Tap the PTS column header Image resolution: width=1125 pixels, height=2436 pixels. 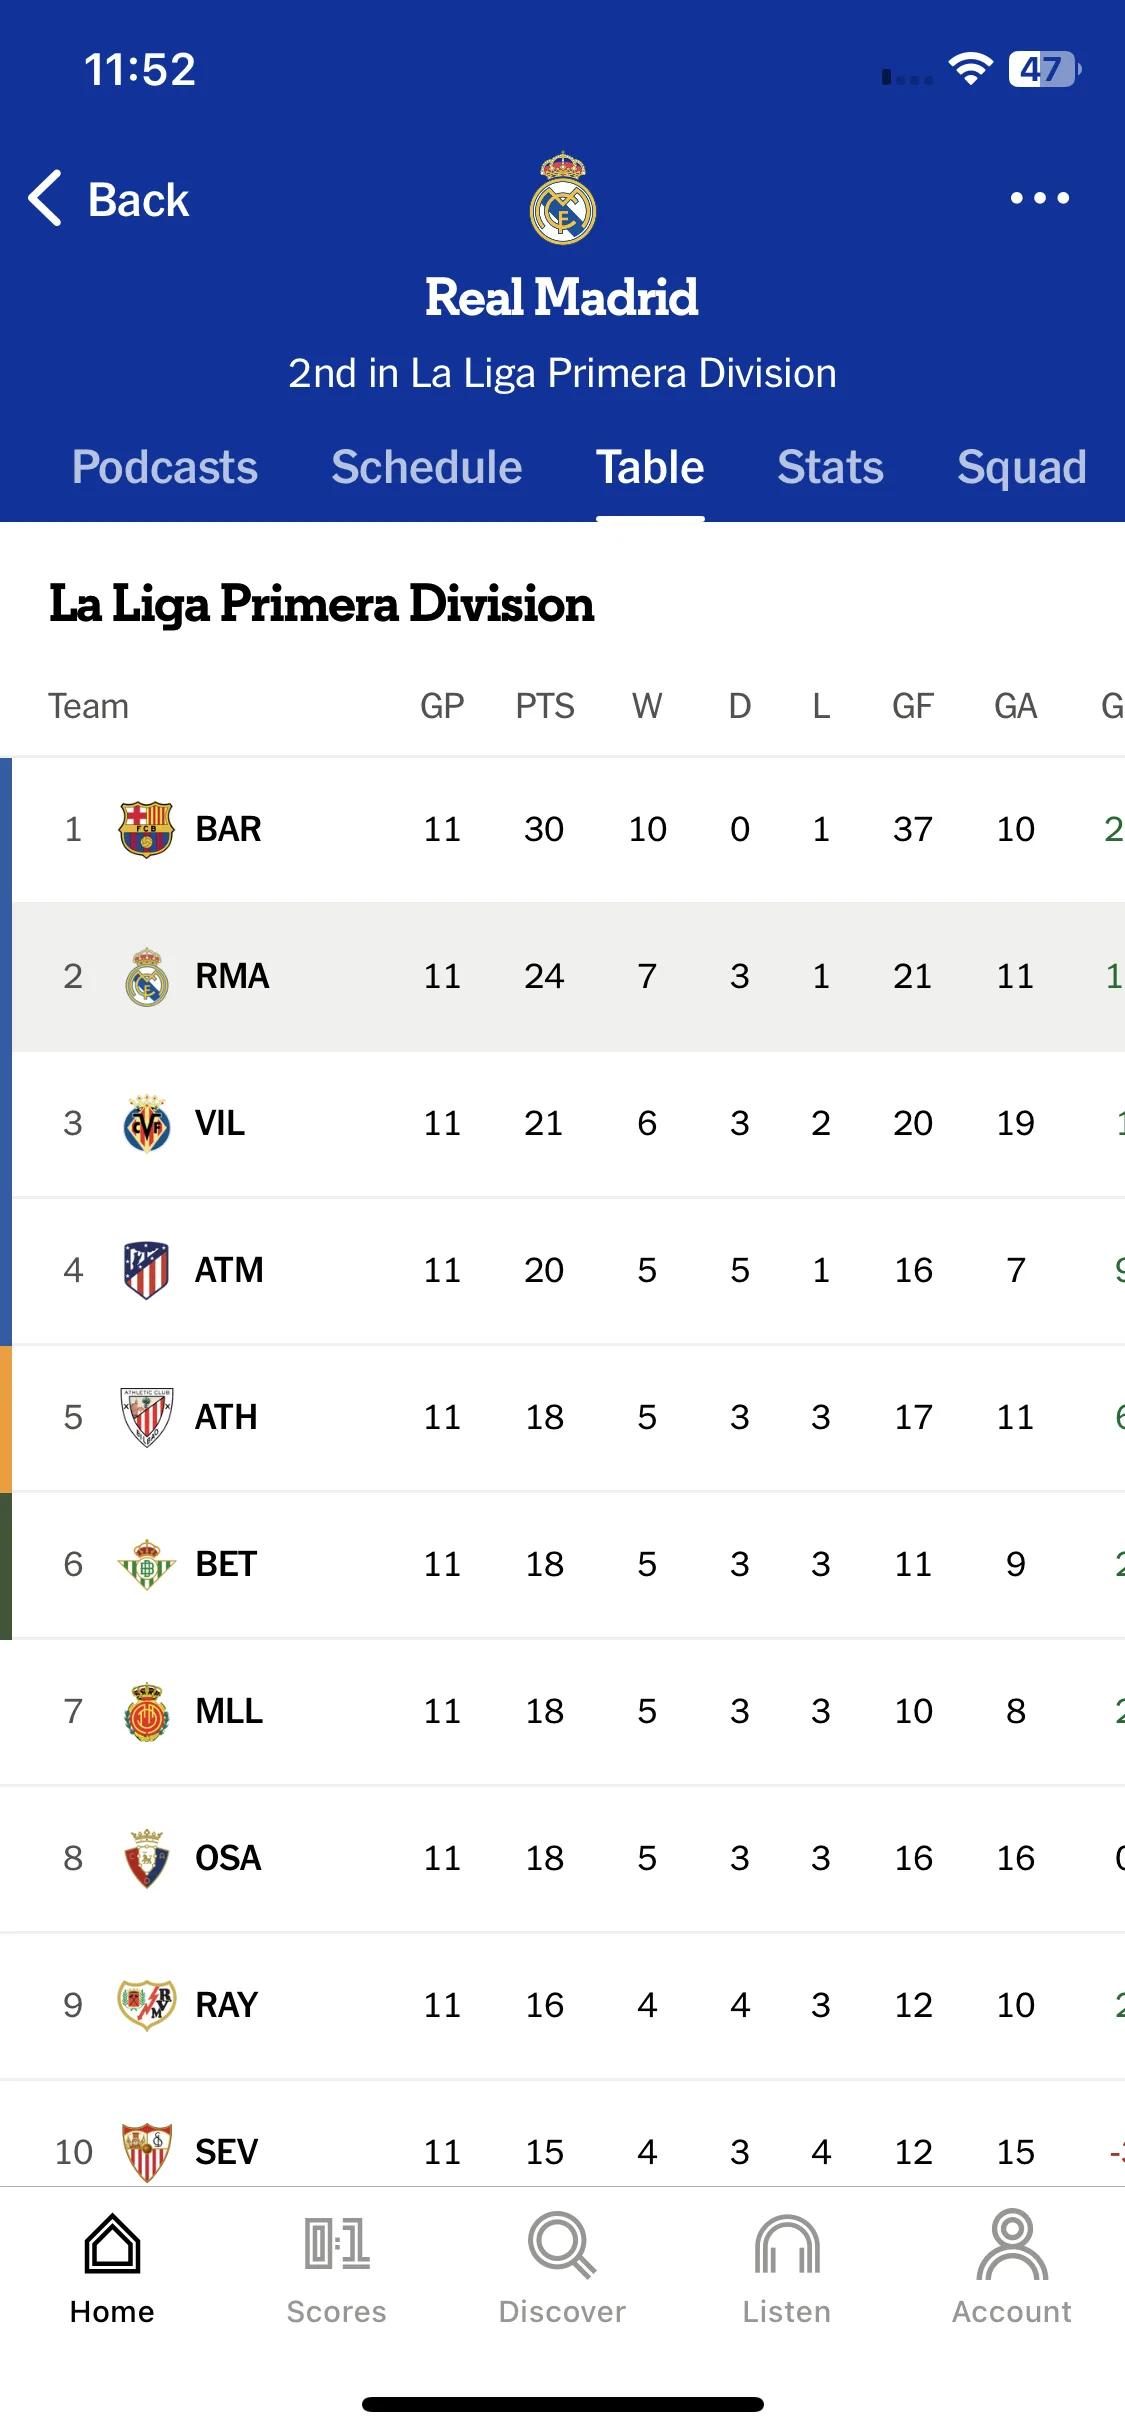click(545, 706)
